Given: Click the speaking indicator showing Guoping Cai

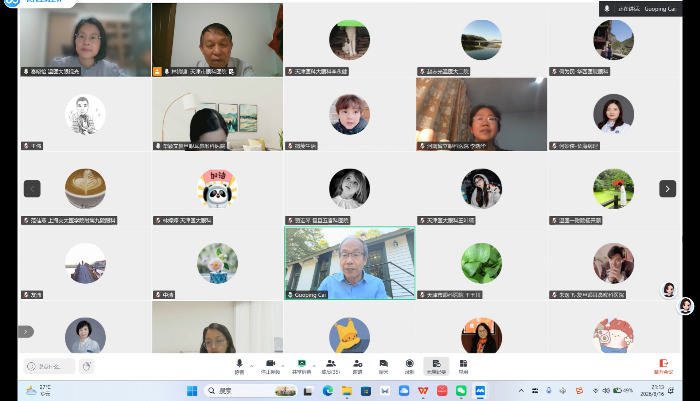Looking at the screenshot, I should [x=641, y=8].
